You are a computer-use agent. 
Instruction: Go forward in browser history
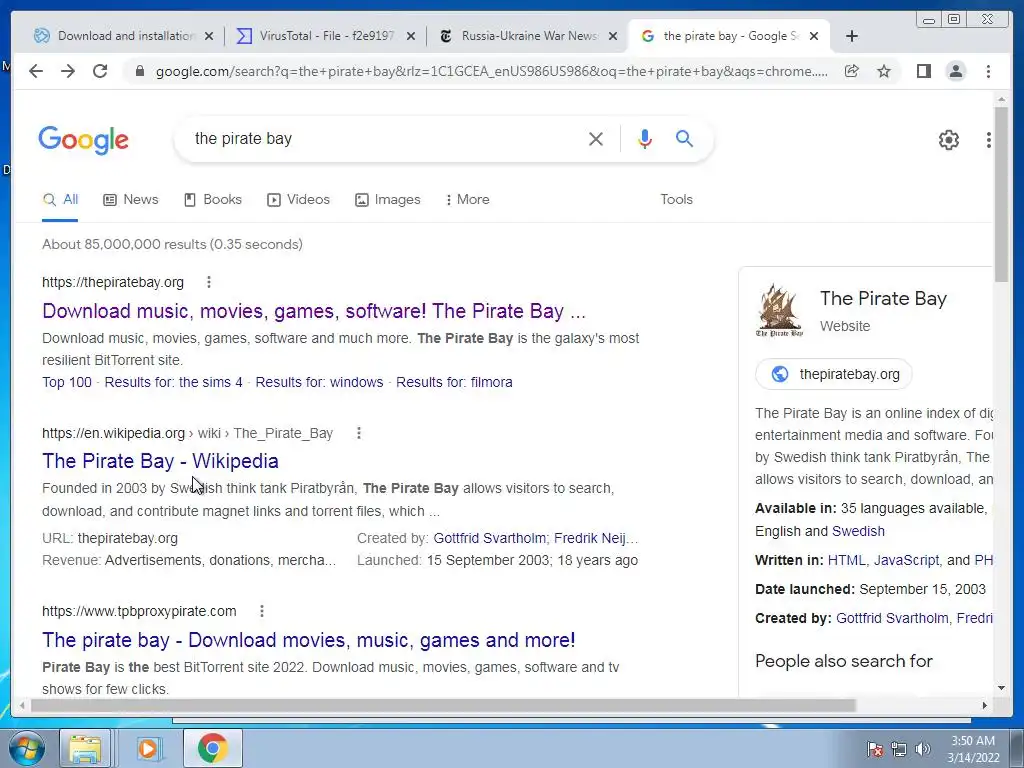click(68, 71)
